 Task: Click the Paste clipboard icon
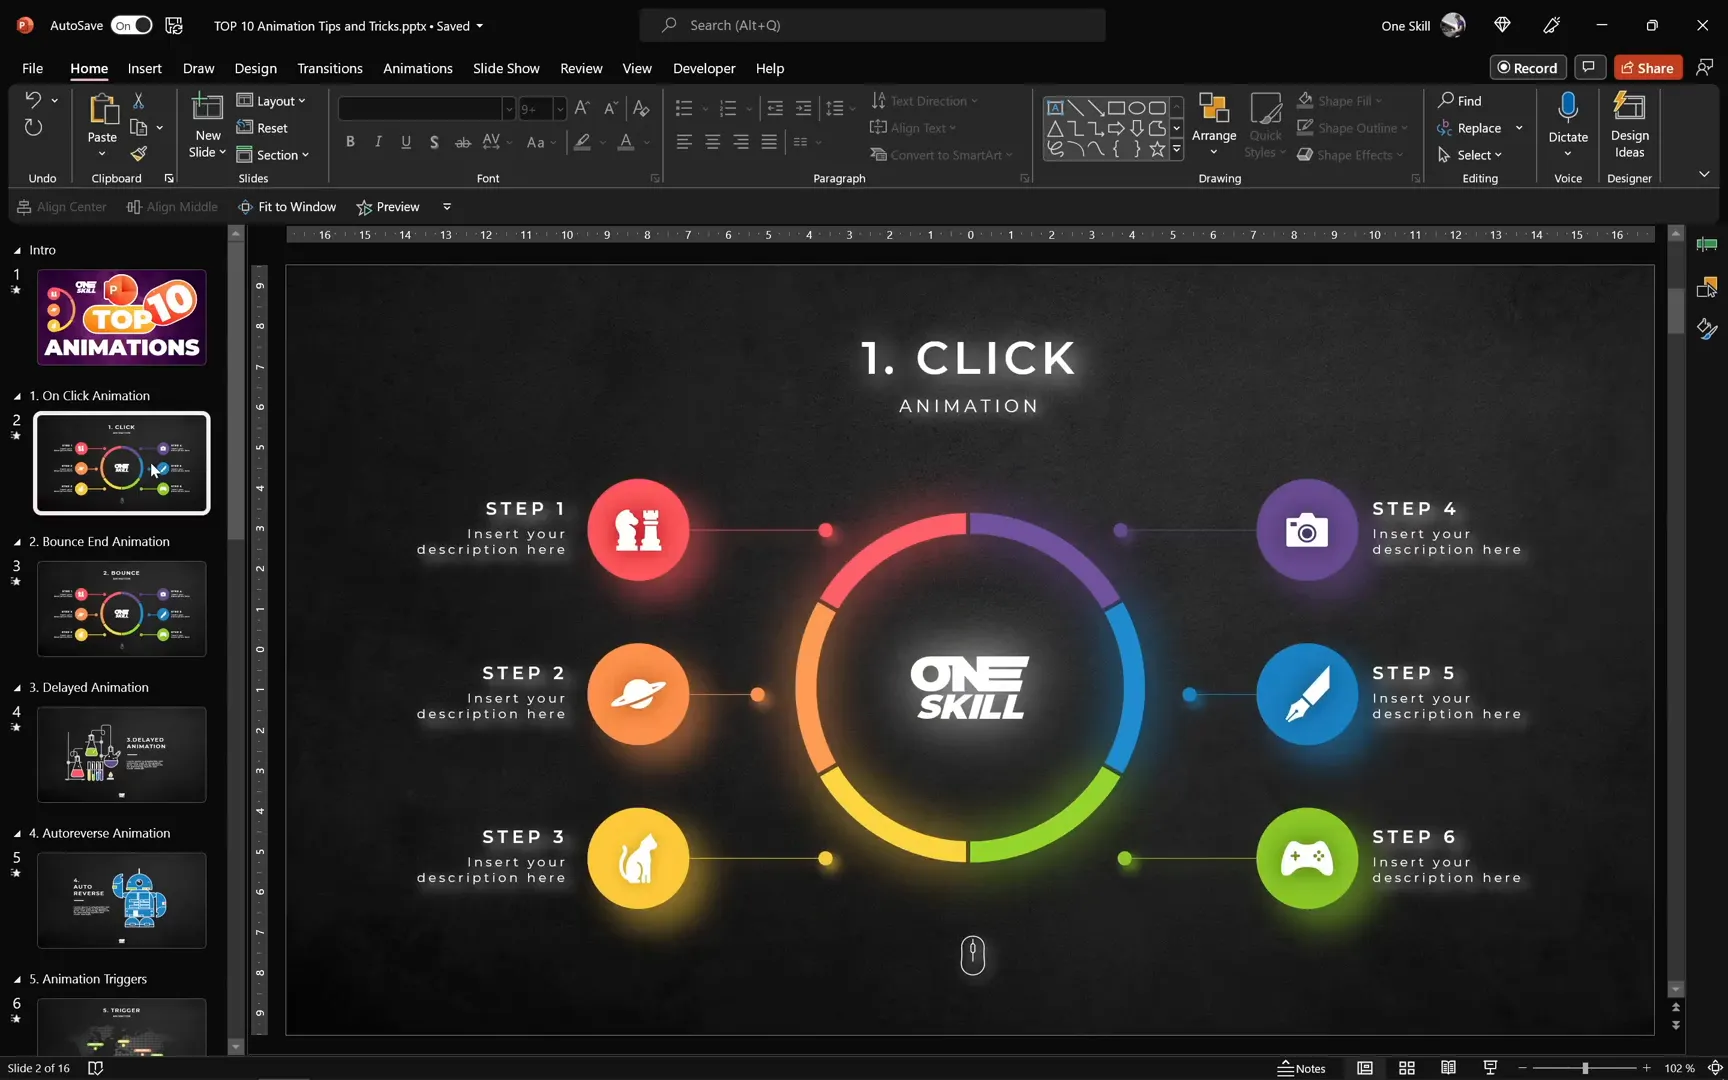click(102, 109)
